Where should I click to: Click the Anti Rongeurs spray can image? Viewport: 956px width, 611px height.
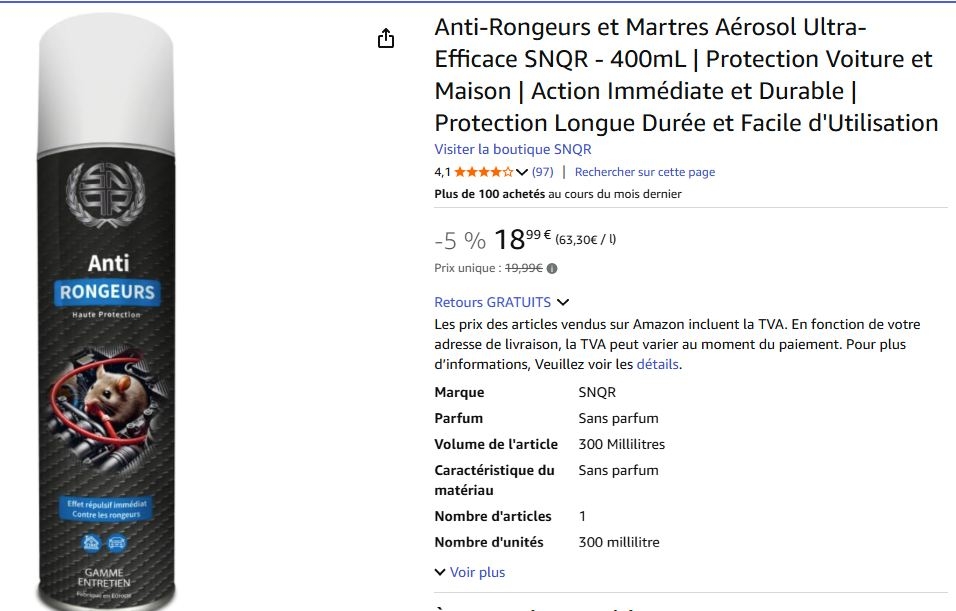(x=106, y=320)
